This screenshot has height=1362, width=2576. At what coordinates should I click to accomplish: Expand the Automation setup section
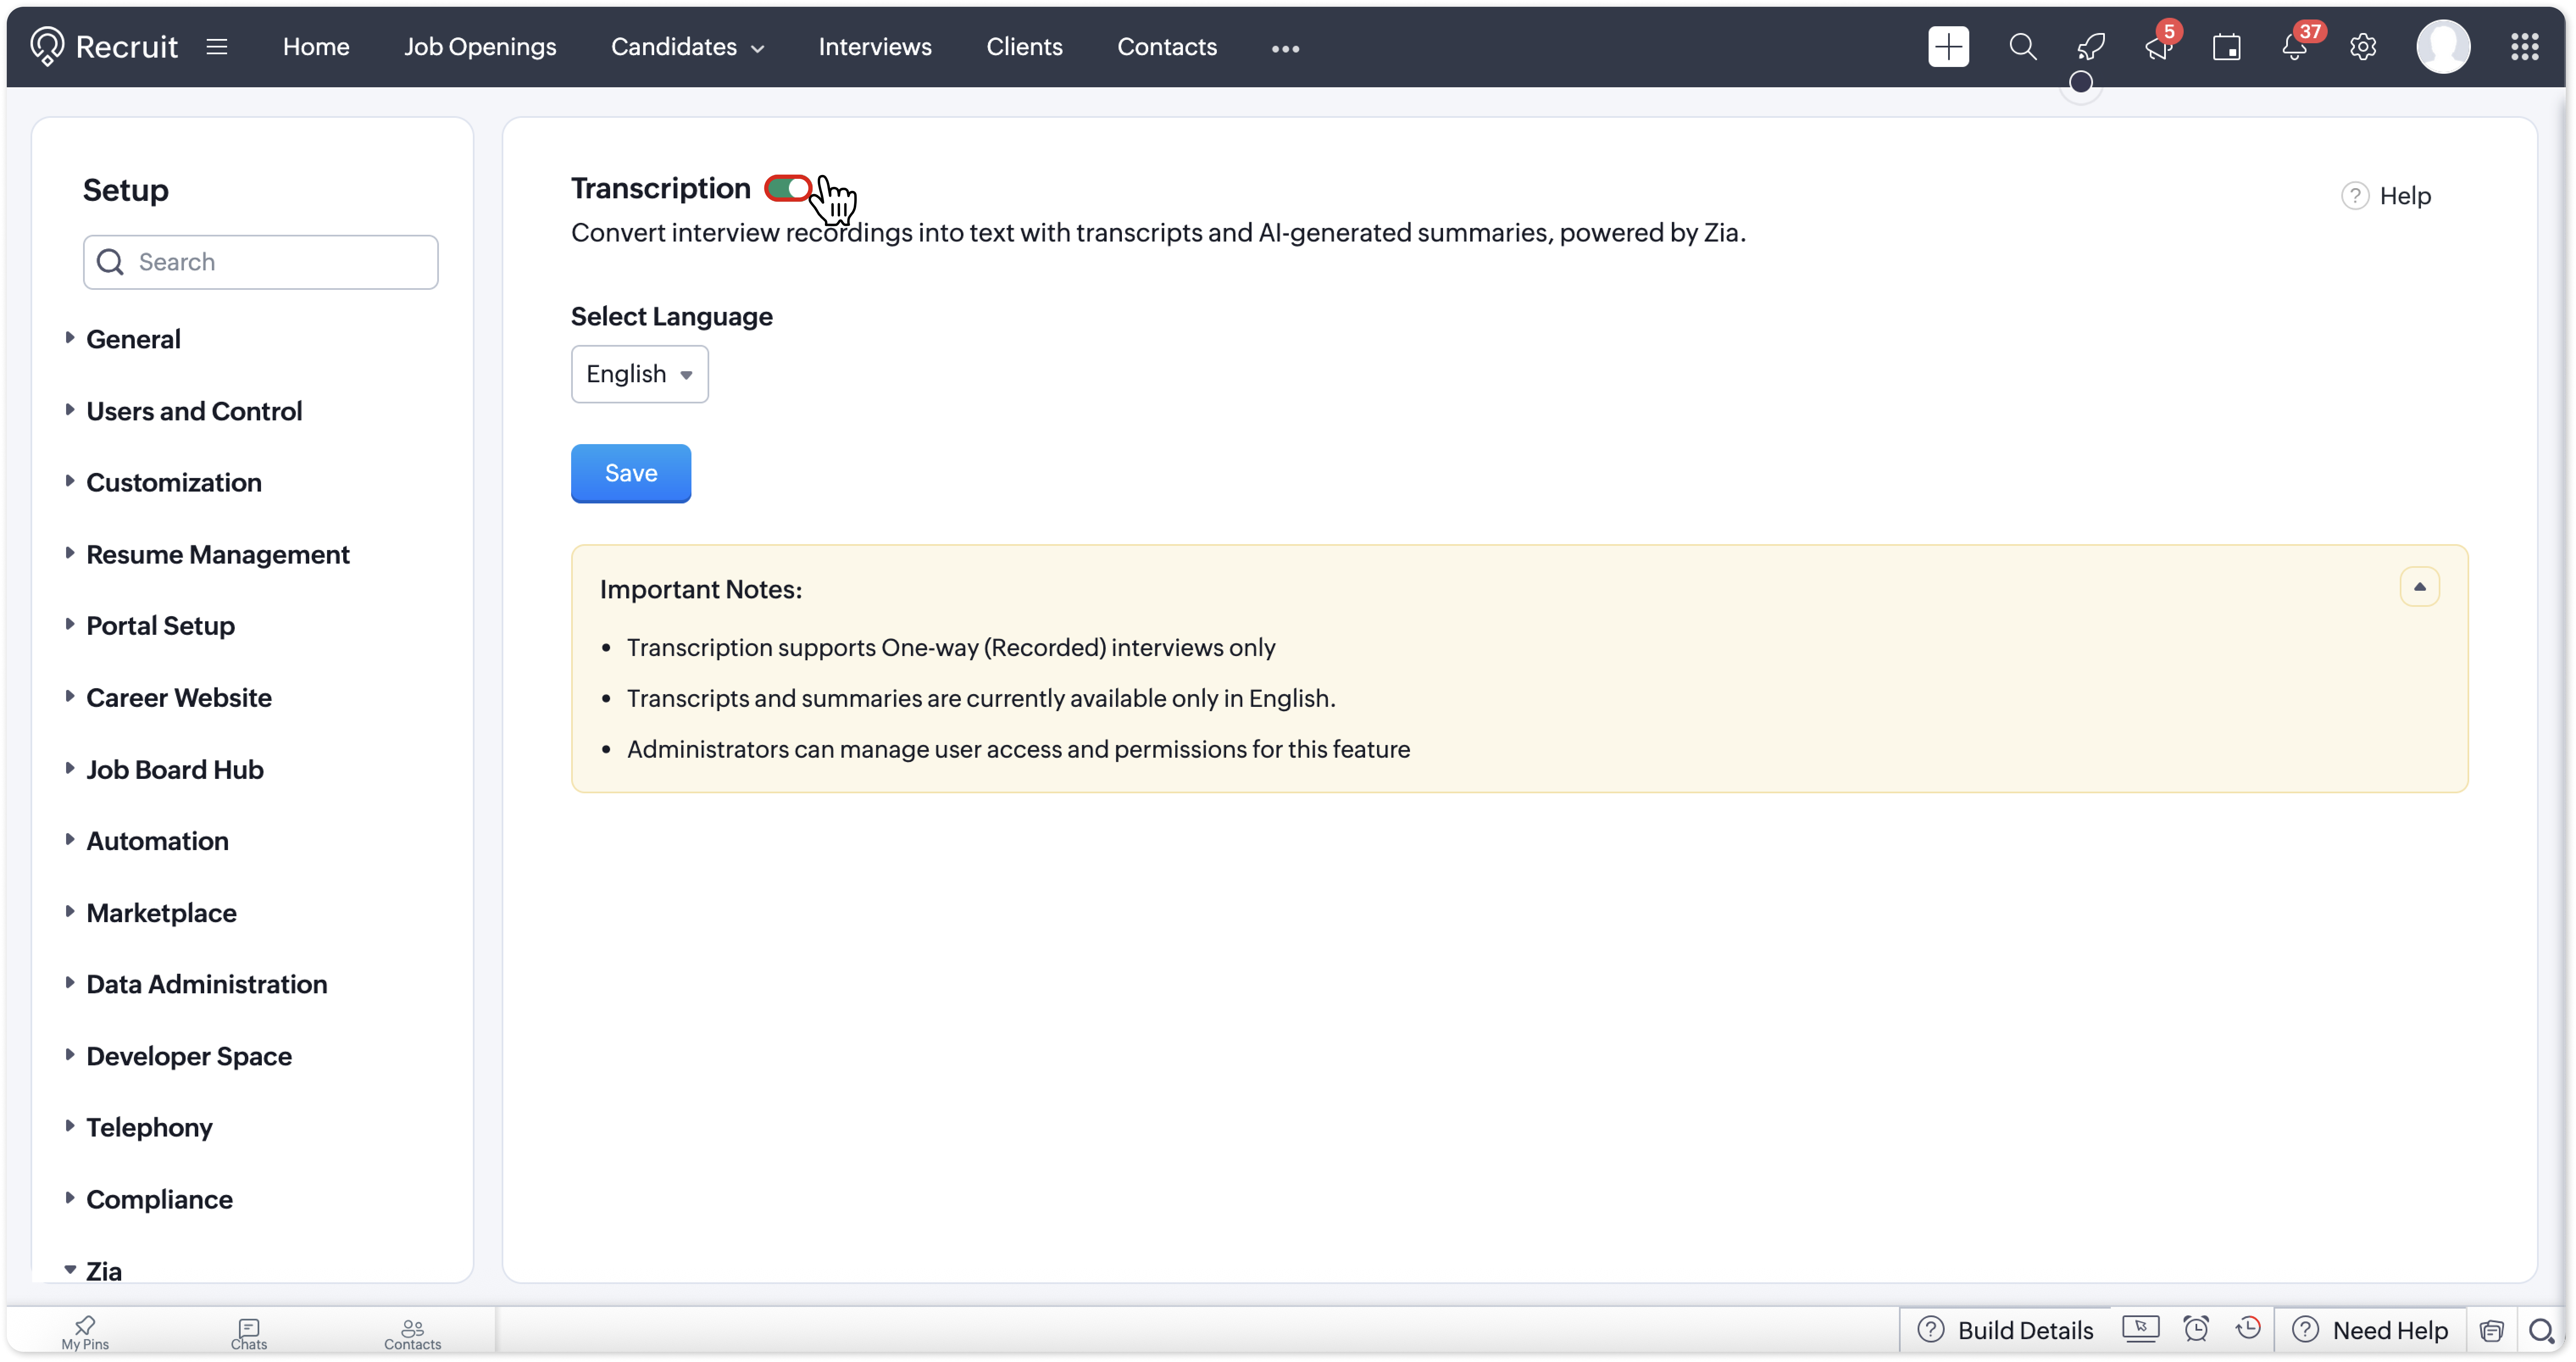[157, 841]
